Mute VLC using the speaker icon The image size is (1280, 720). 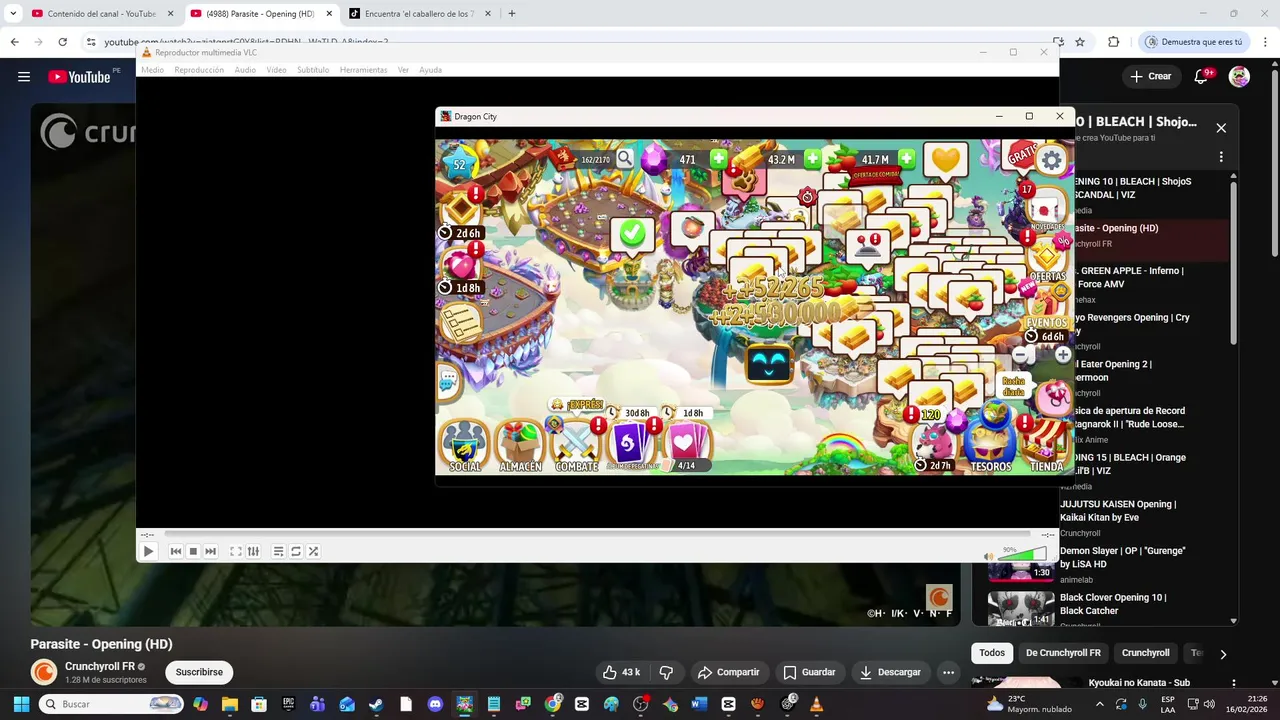click(989, 556)
